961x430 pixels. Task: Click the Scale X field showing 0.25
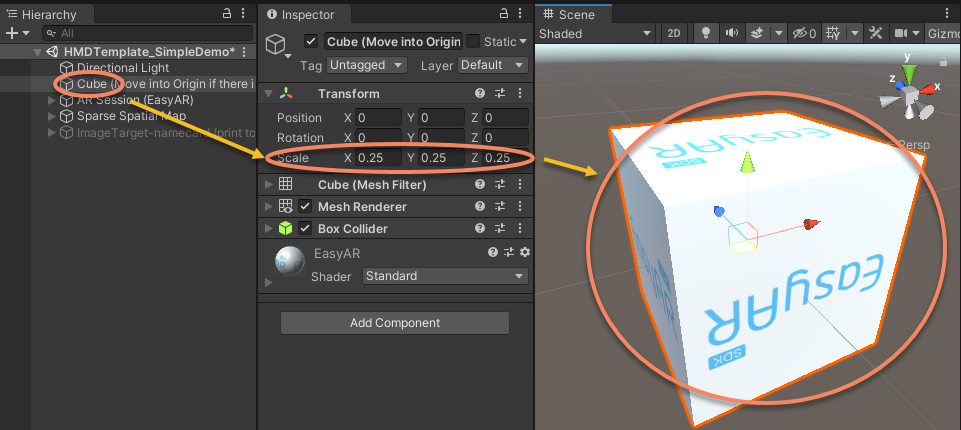[x=378, y=157]
